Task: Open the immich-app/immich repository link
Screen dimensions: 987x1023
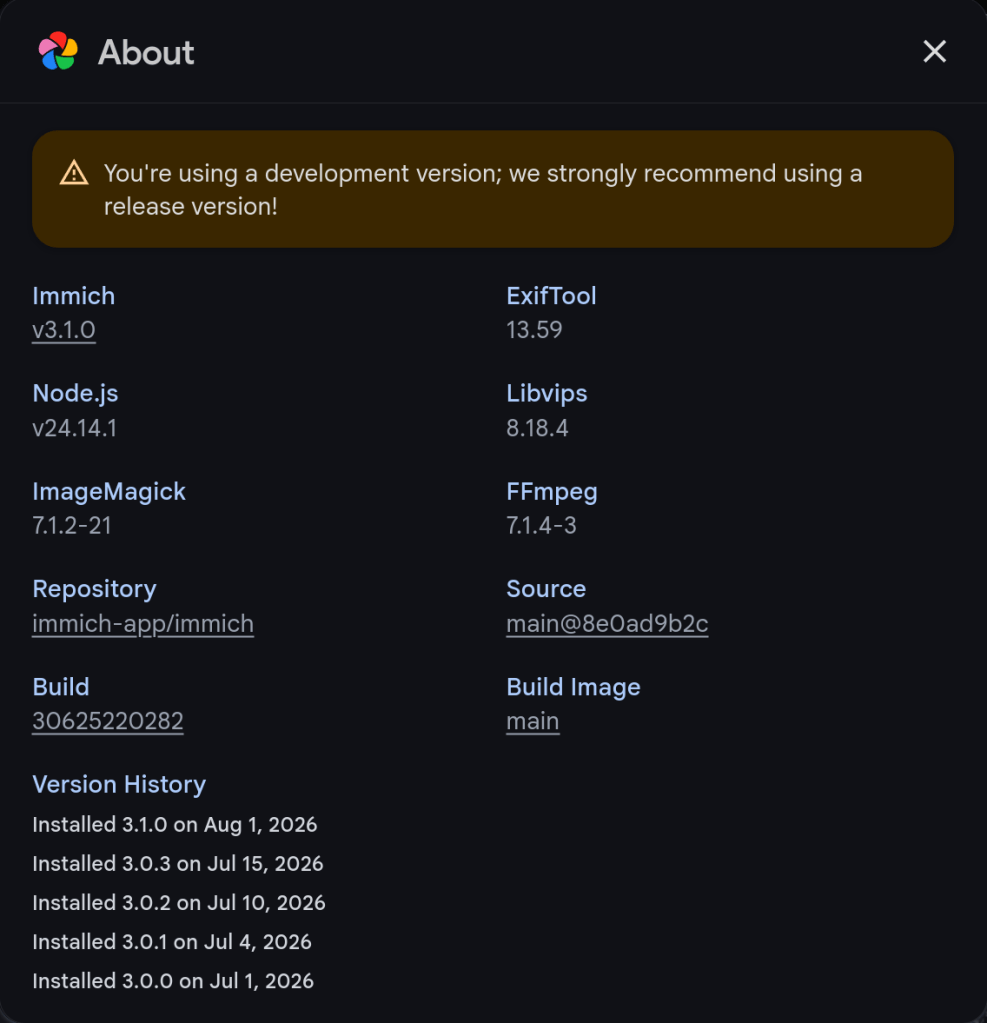Action: 143,624
